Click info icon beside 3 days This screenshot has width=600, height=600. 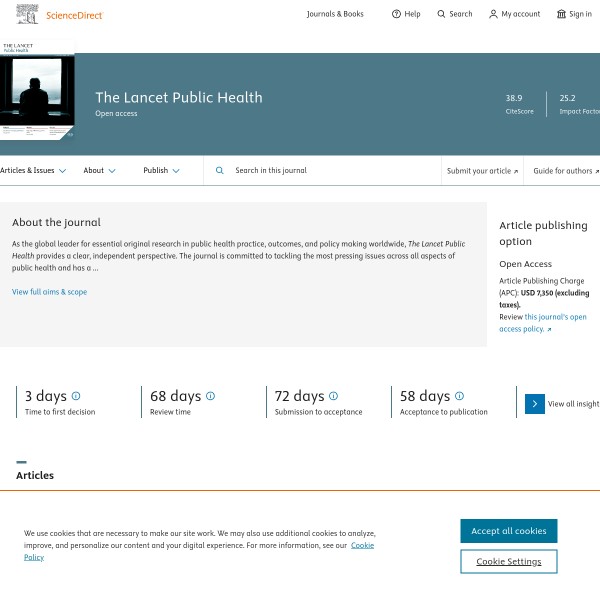76,396
